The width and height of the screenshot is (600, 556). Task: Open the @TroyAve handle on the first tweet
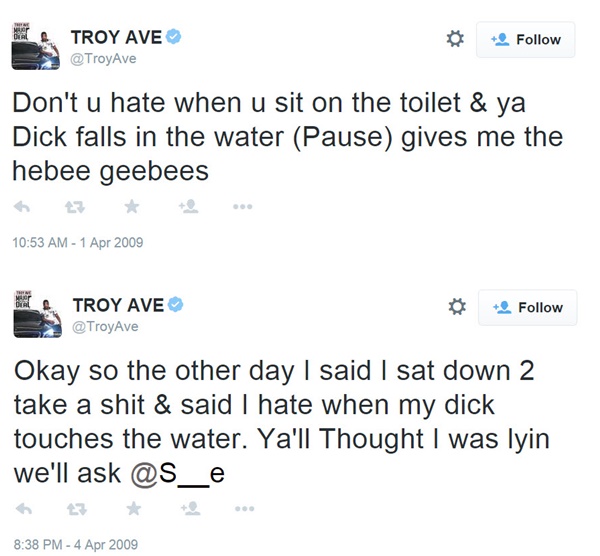click(104, 59)
